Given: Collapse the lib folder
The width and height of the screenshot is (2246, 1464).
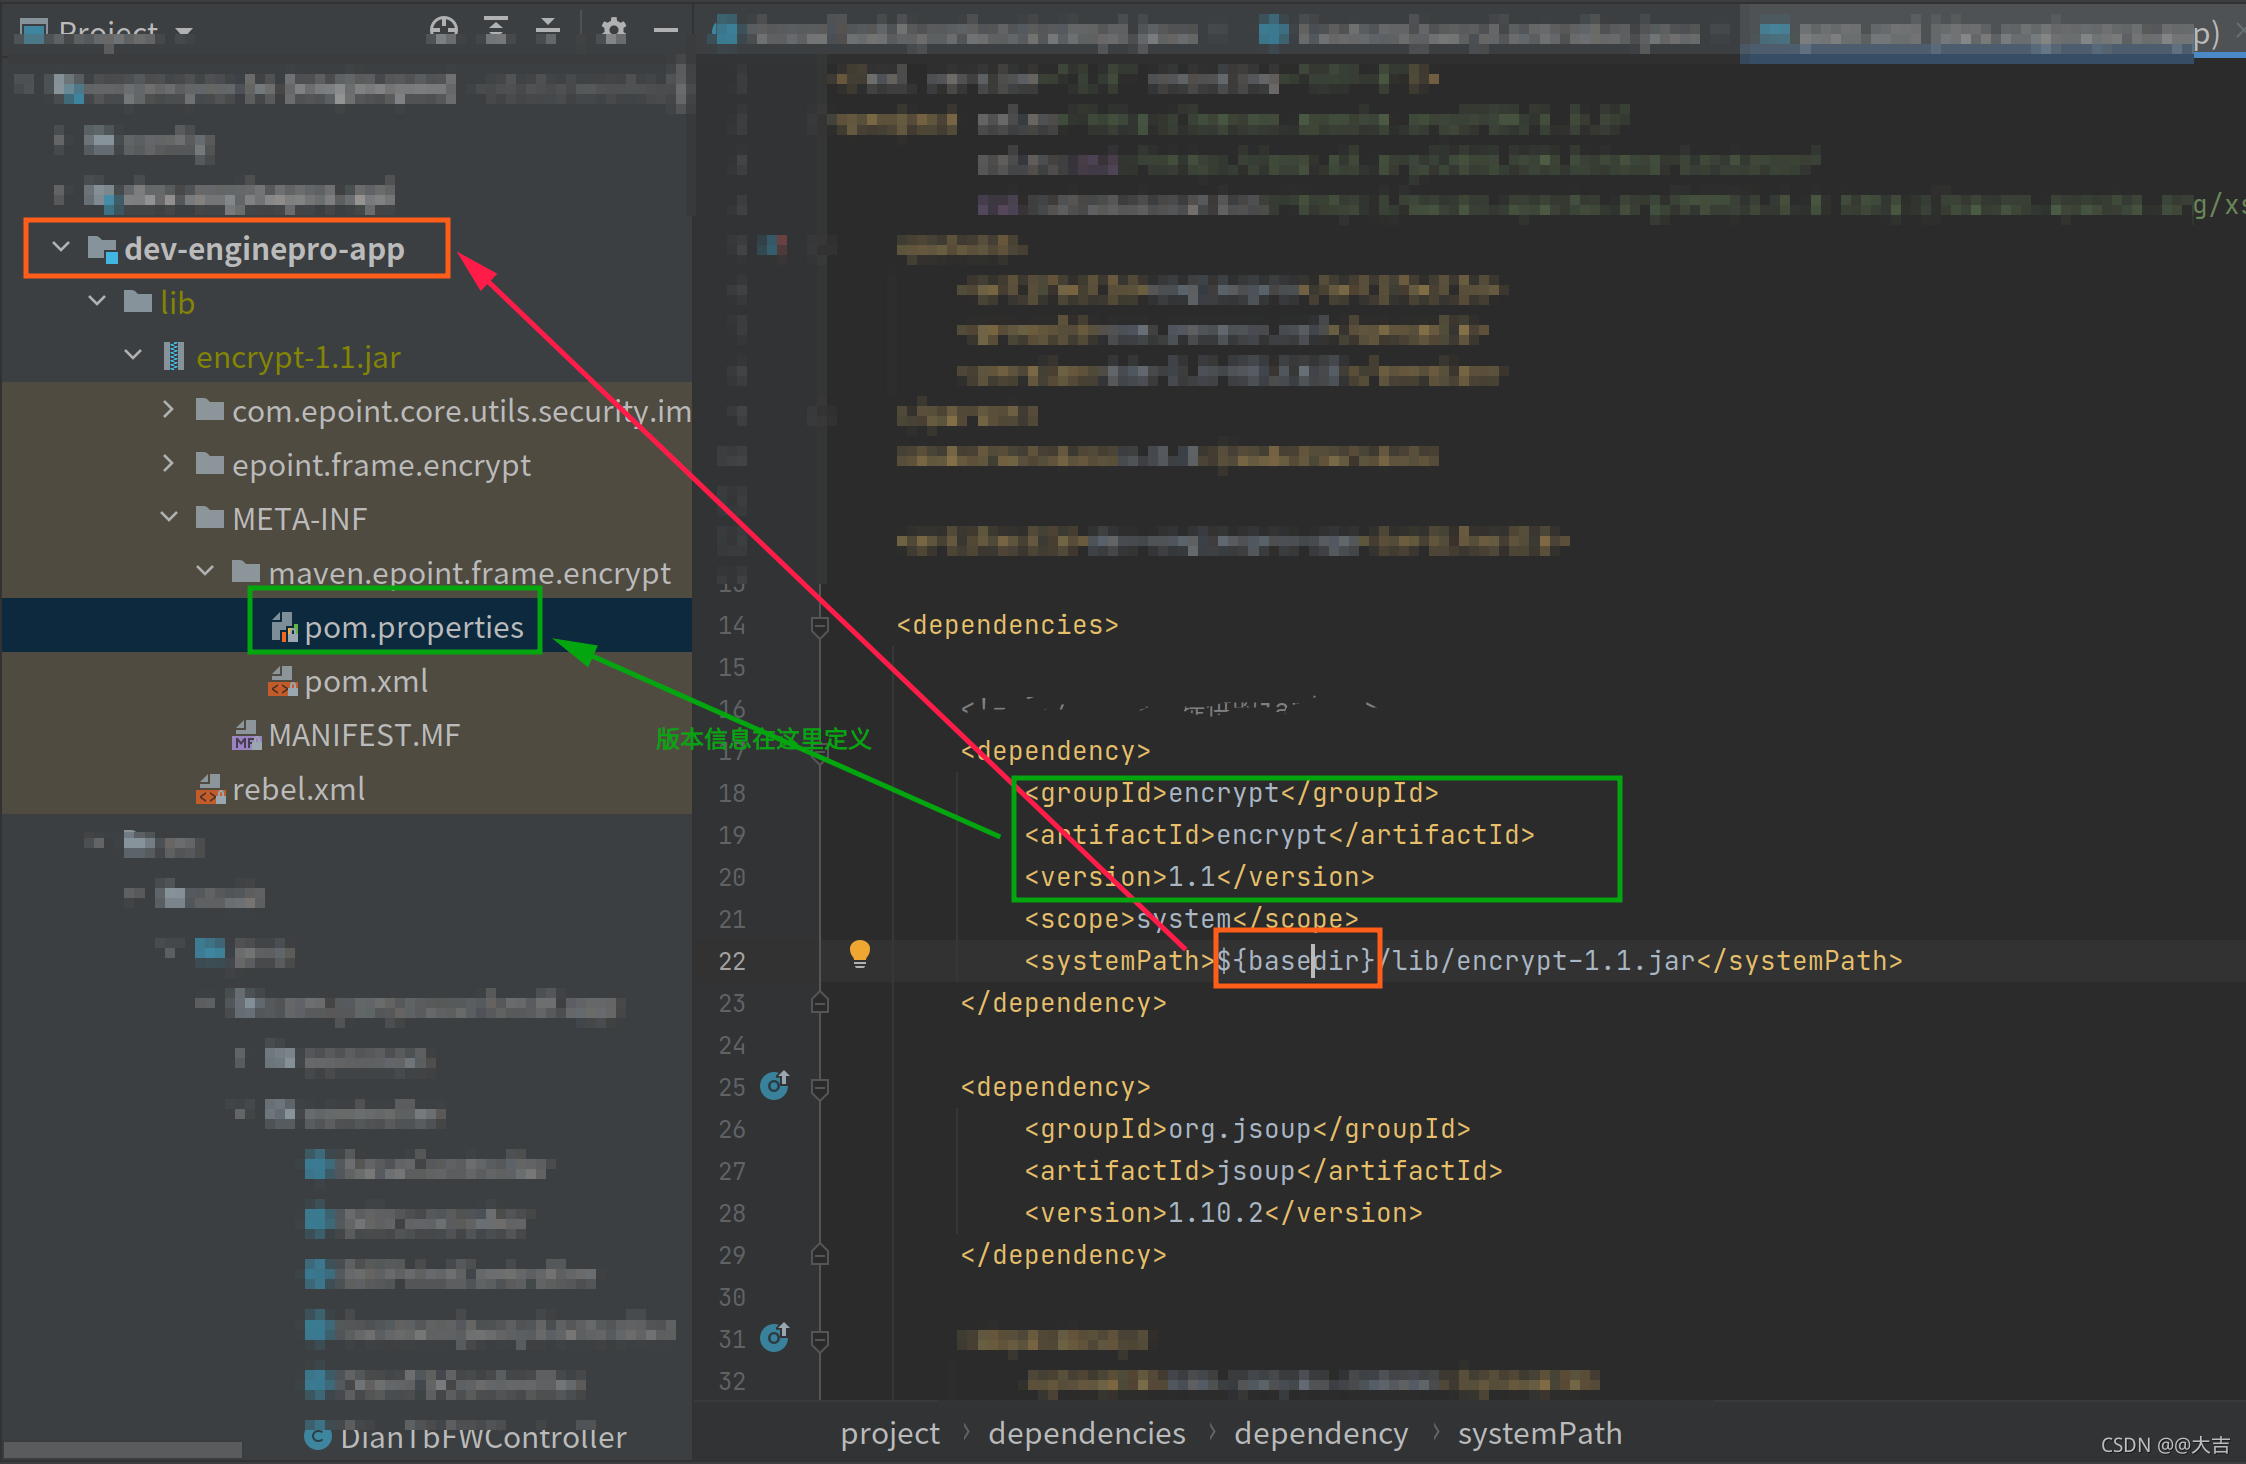Looking at the screenshot, I should (x=97, y=301).
